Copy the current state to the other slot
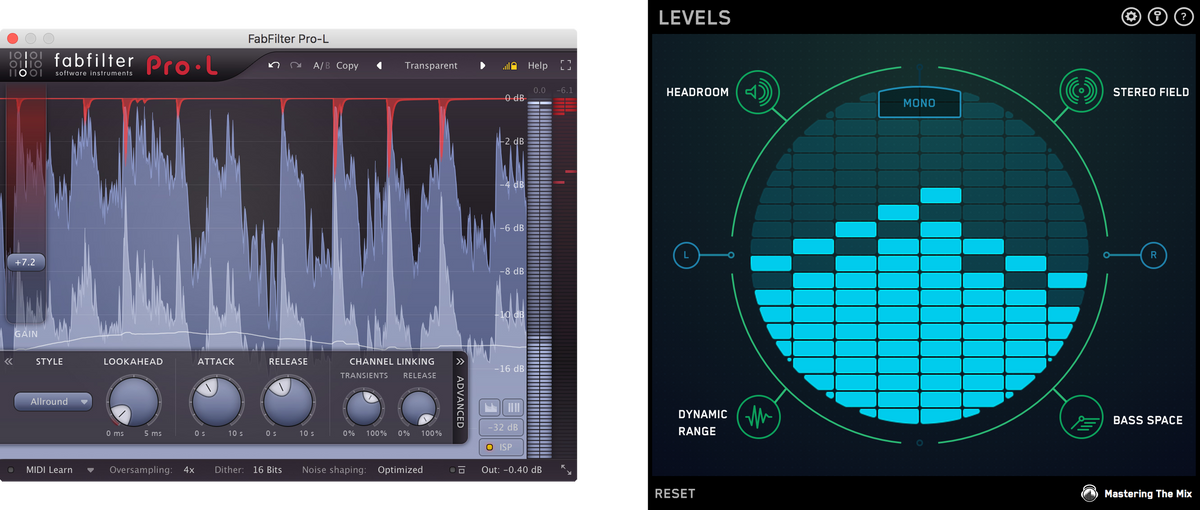This screenshot has width=1200, height=510. 347,65
